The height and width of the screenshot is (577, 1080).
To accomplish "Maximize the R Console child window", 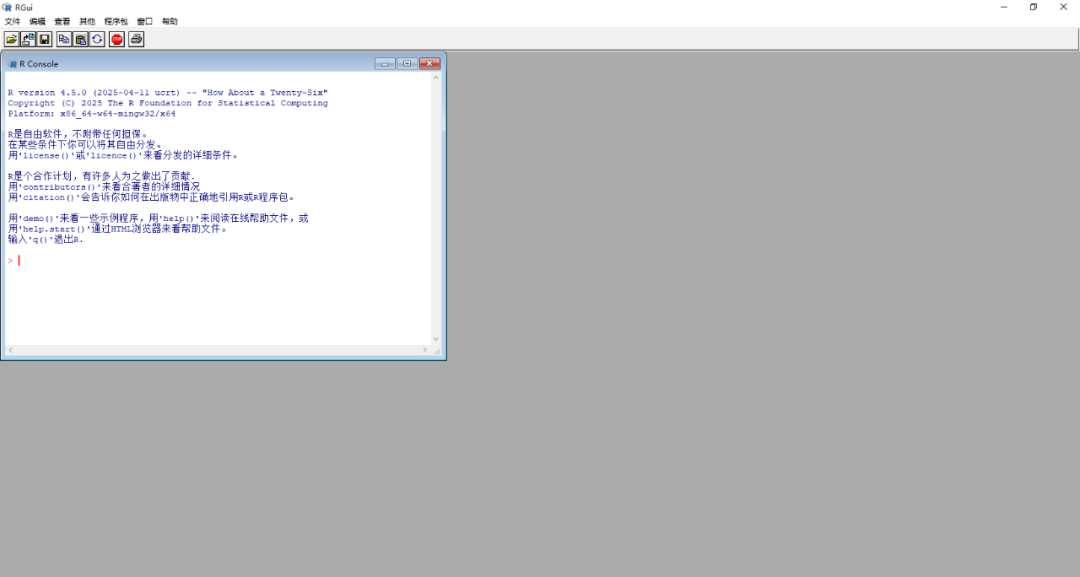I will point(407,63).
